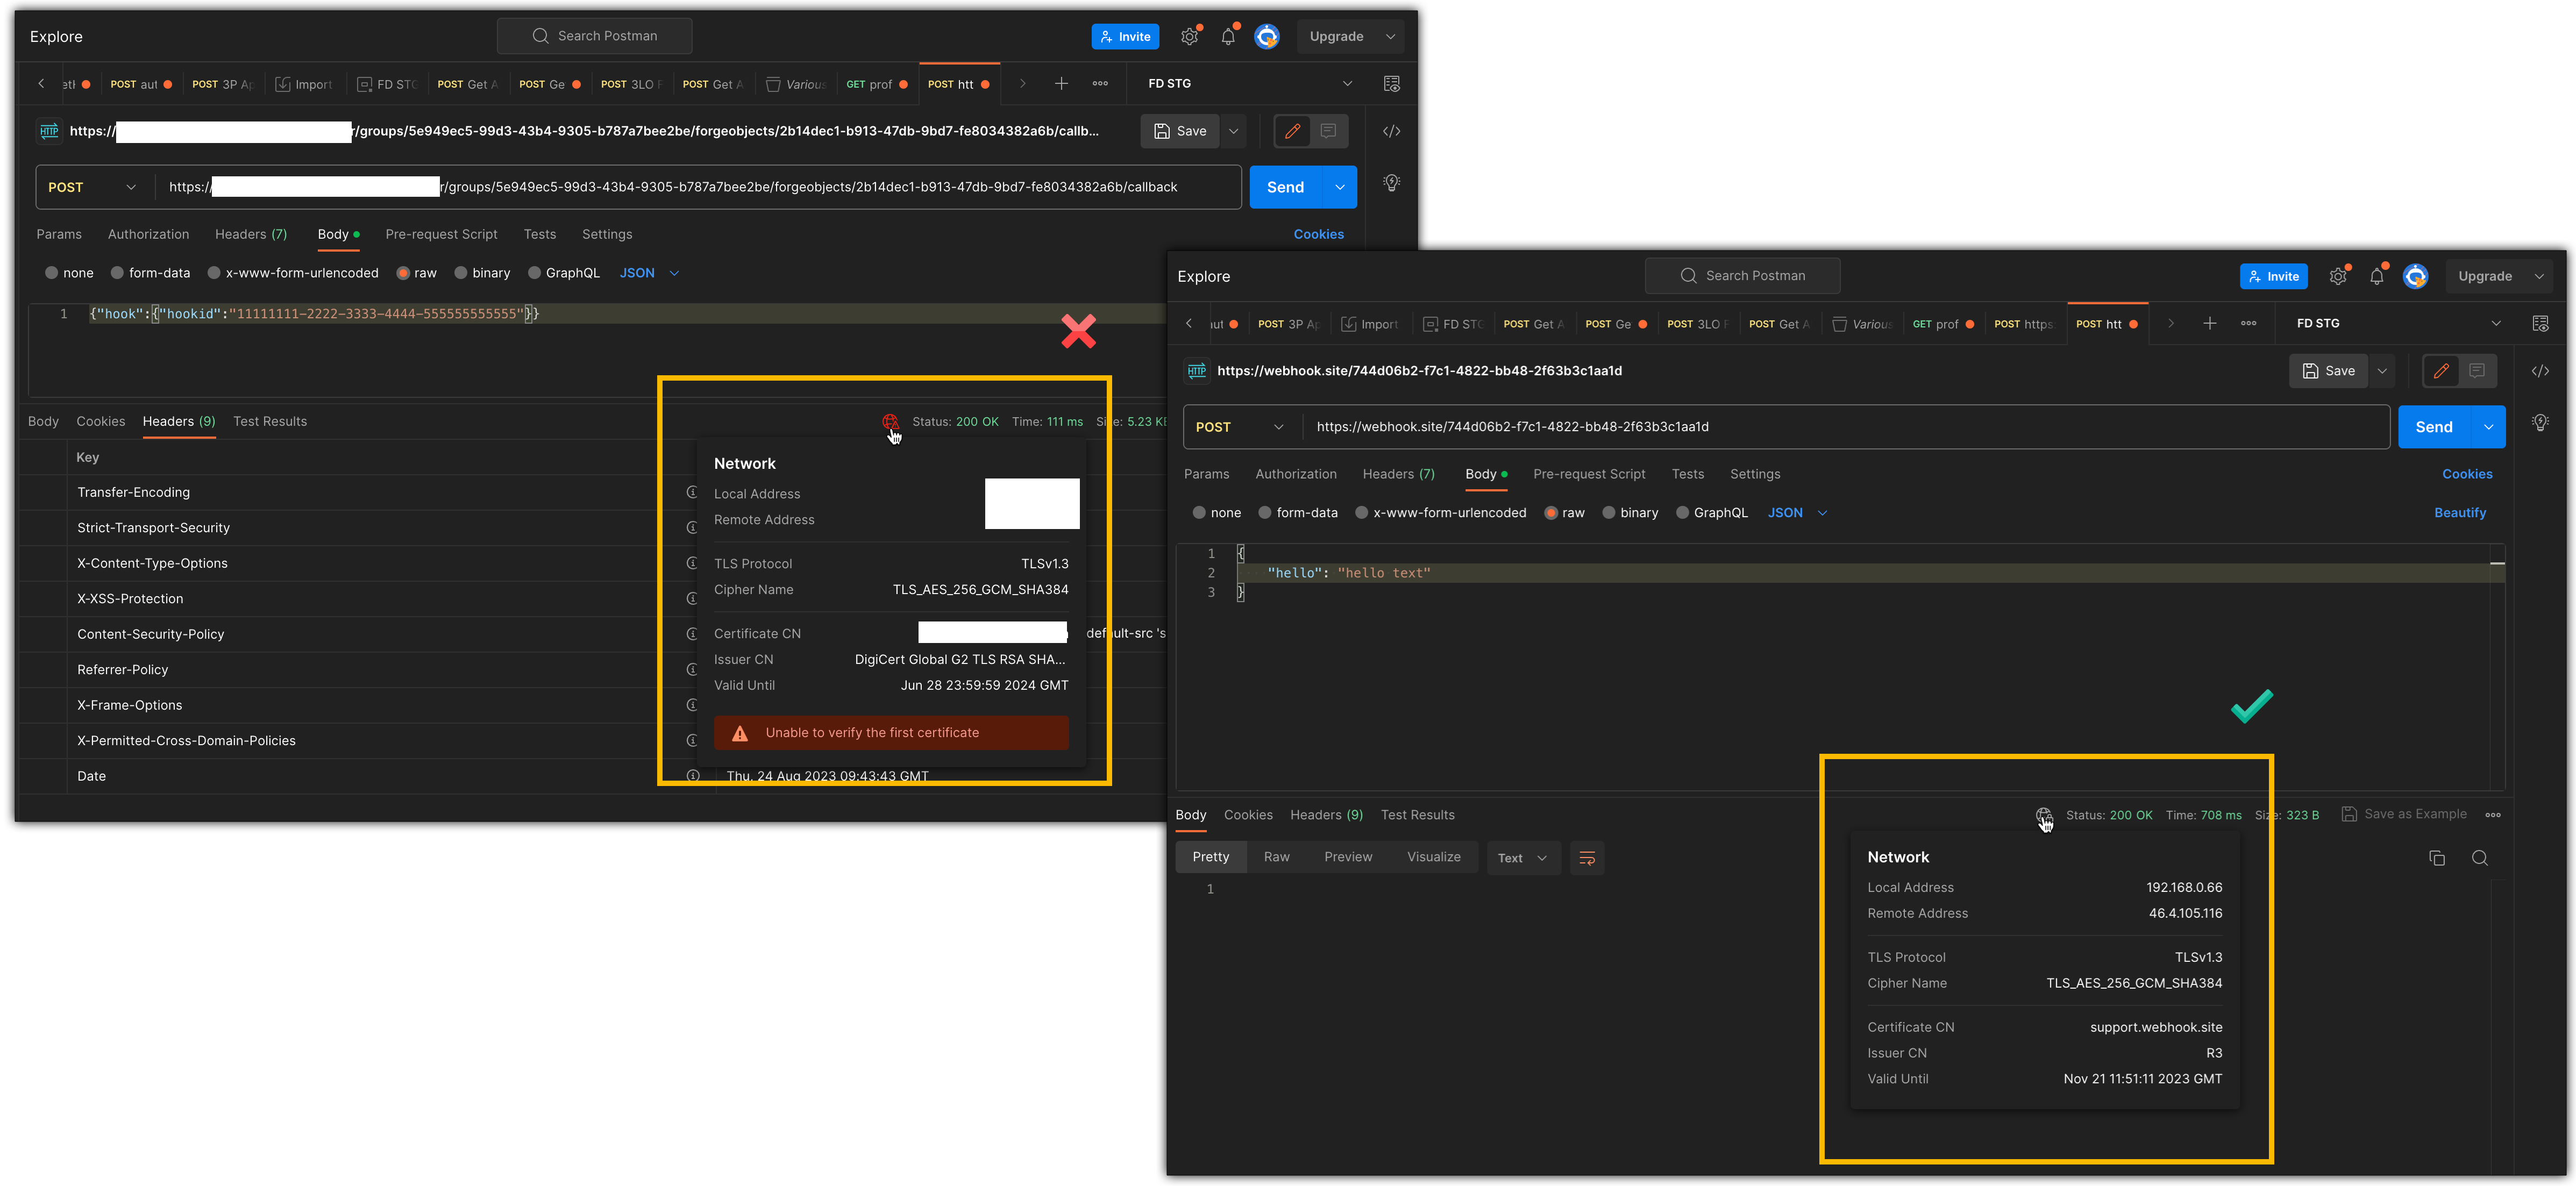Search response icon in right window
This screenshot has height=1186, width=2576.
click(2480, 858)
